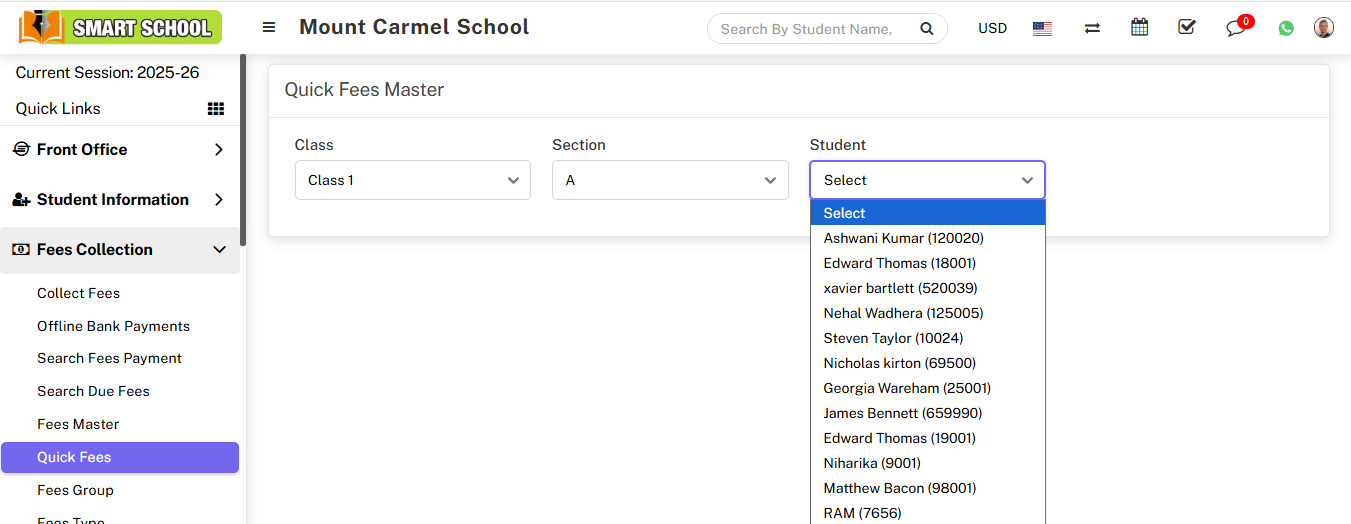Open the Class dropdown
1351x524 pixels.
tap(412, 180)
